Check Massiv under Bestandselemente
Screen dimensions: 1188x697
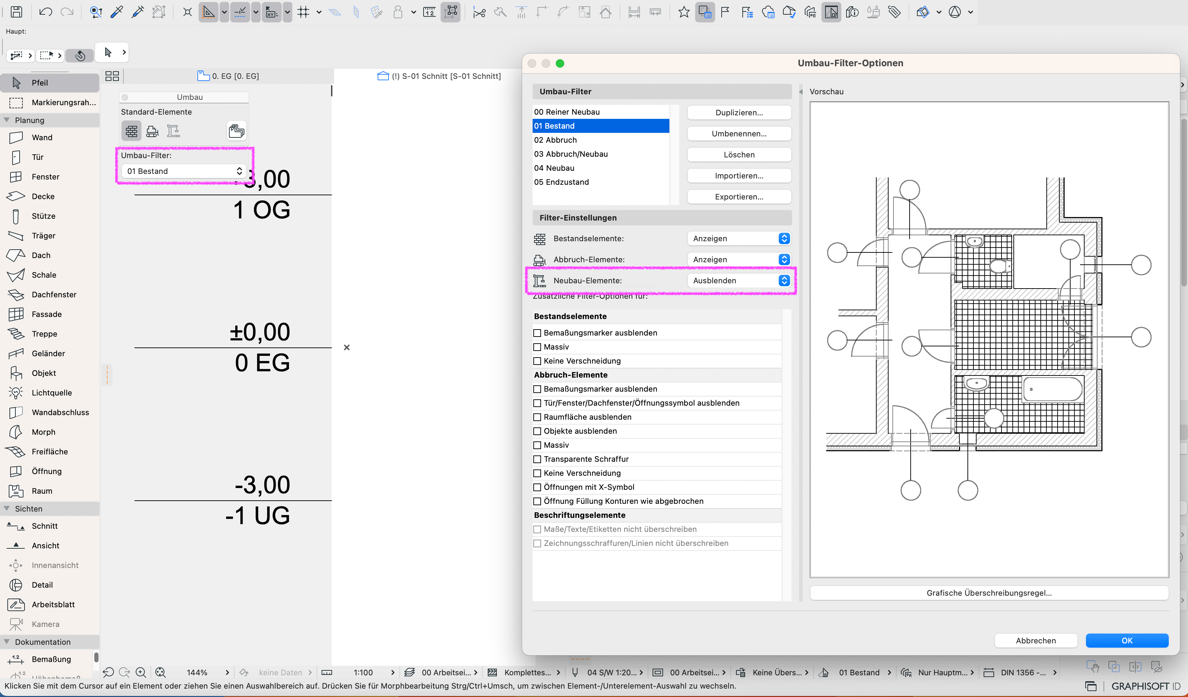pos(537,347)
